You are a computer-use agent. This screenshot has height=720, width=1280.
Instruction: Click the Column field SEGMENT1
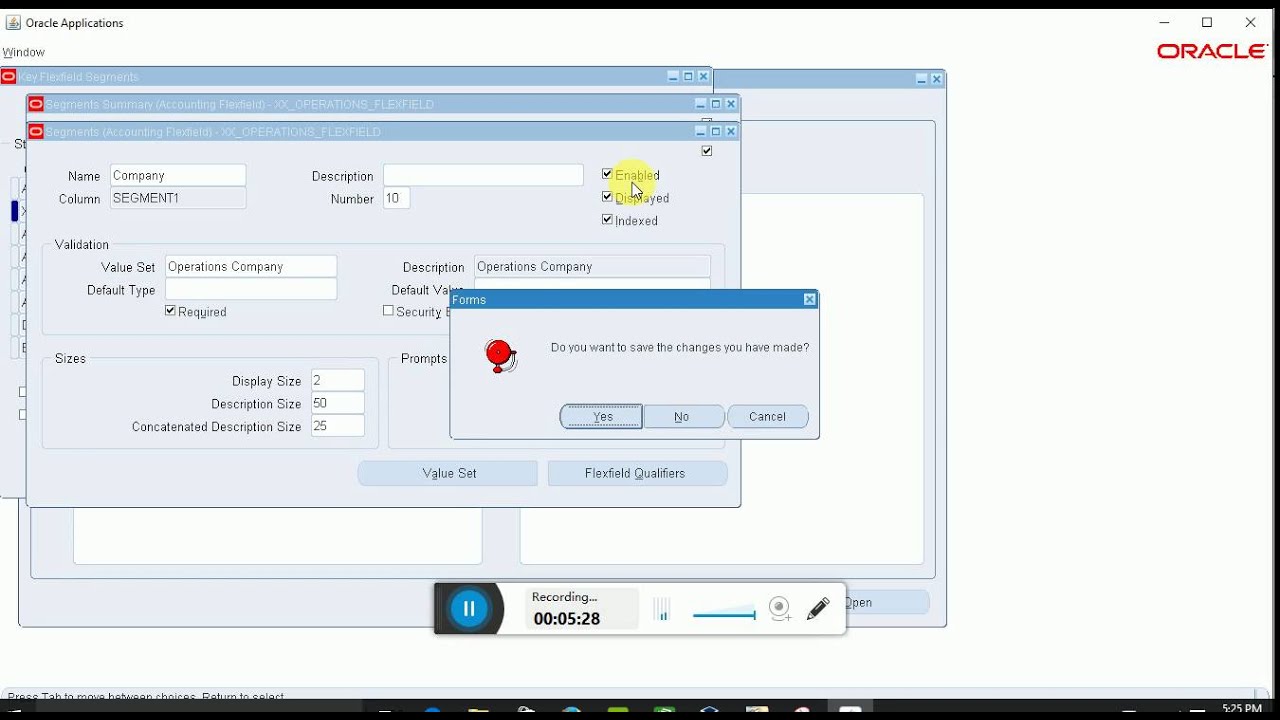pyautogui.click(x=178, y=198)
